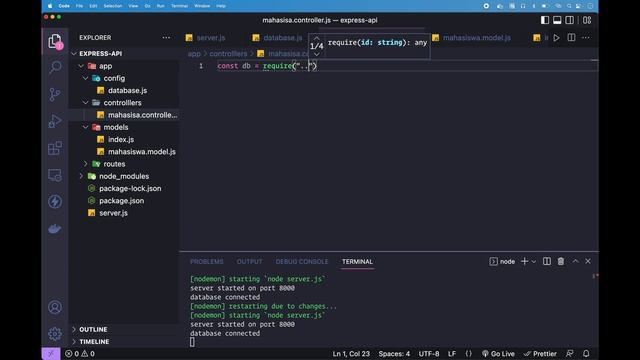
Task: Open package.json file
Action: (121, 200)
